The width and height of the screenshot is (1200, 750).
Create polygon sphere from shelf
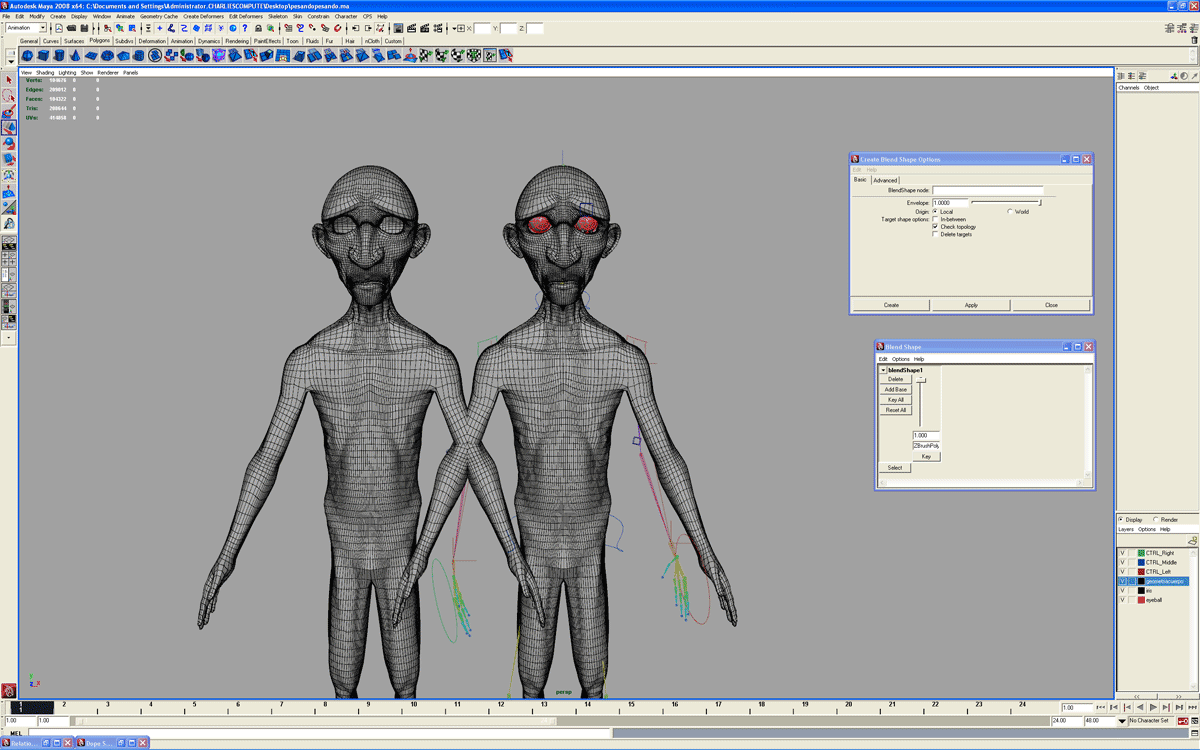point(28,55)
